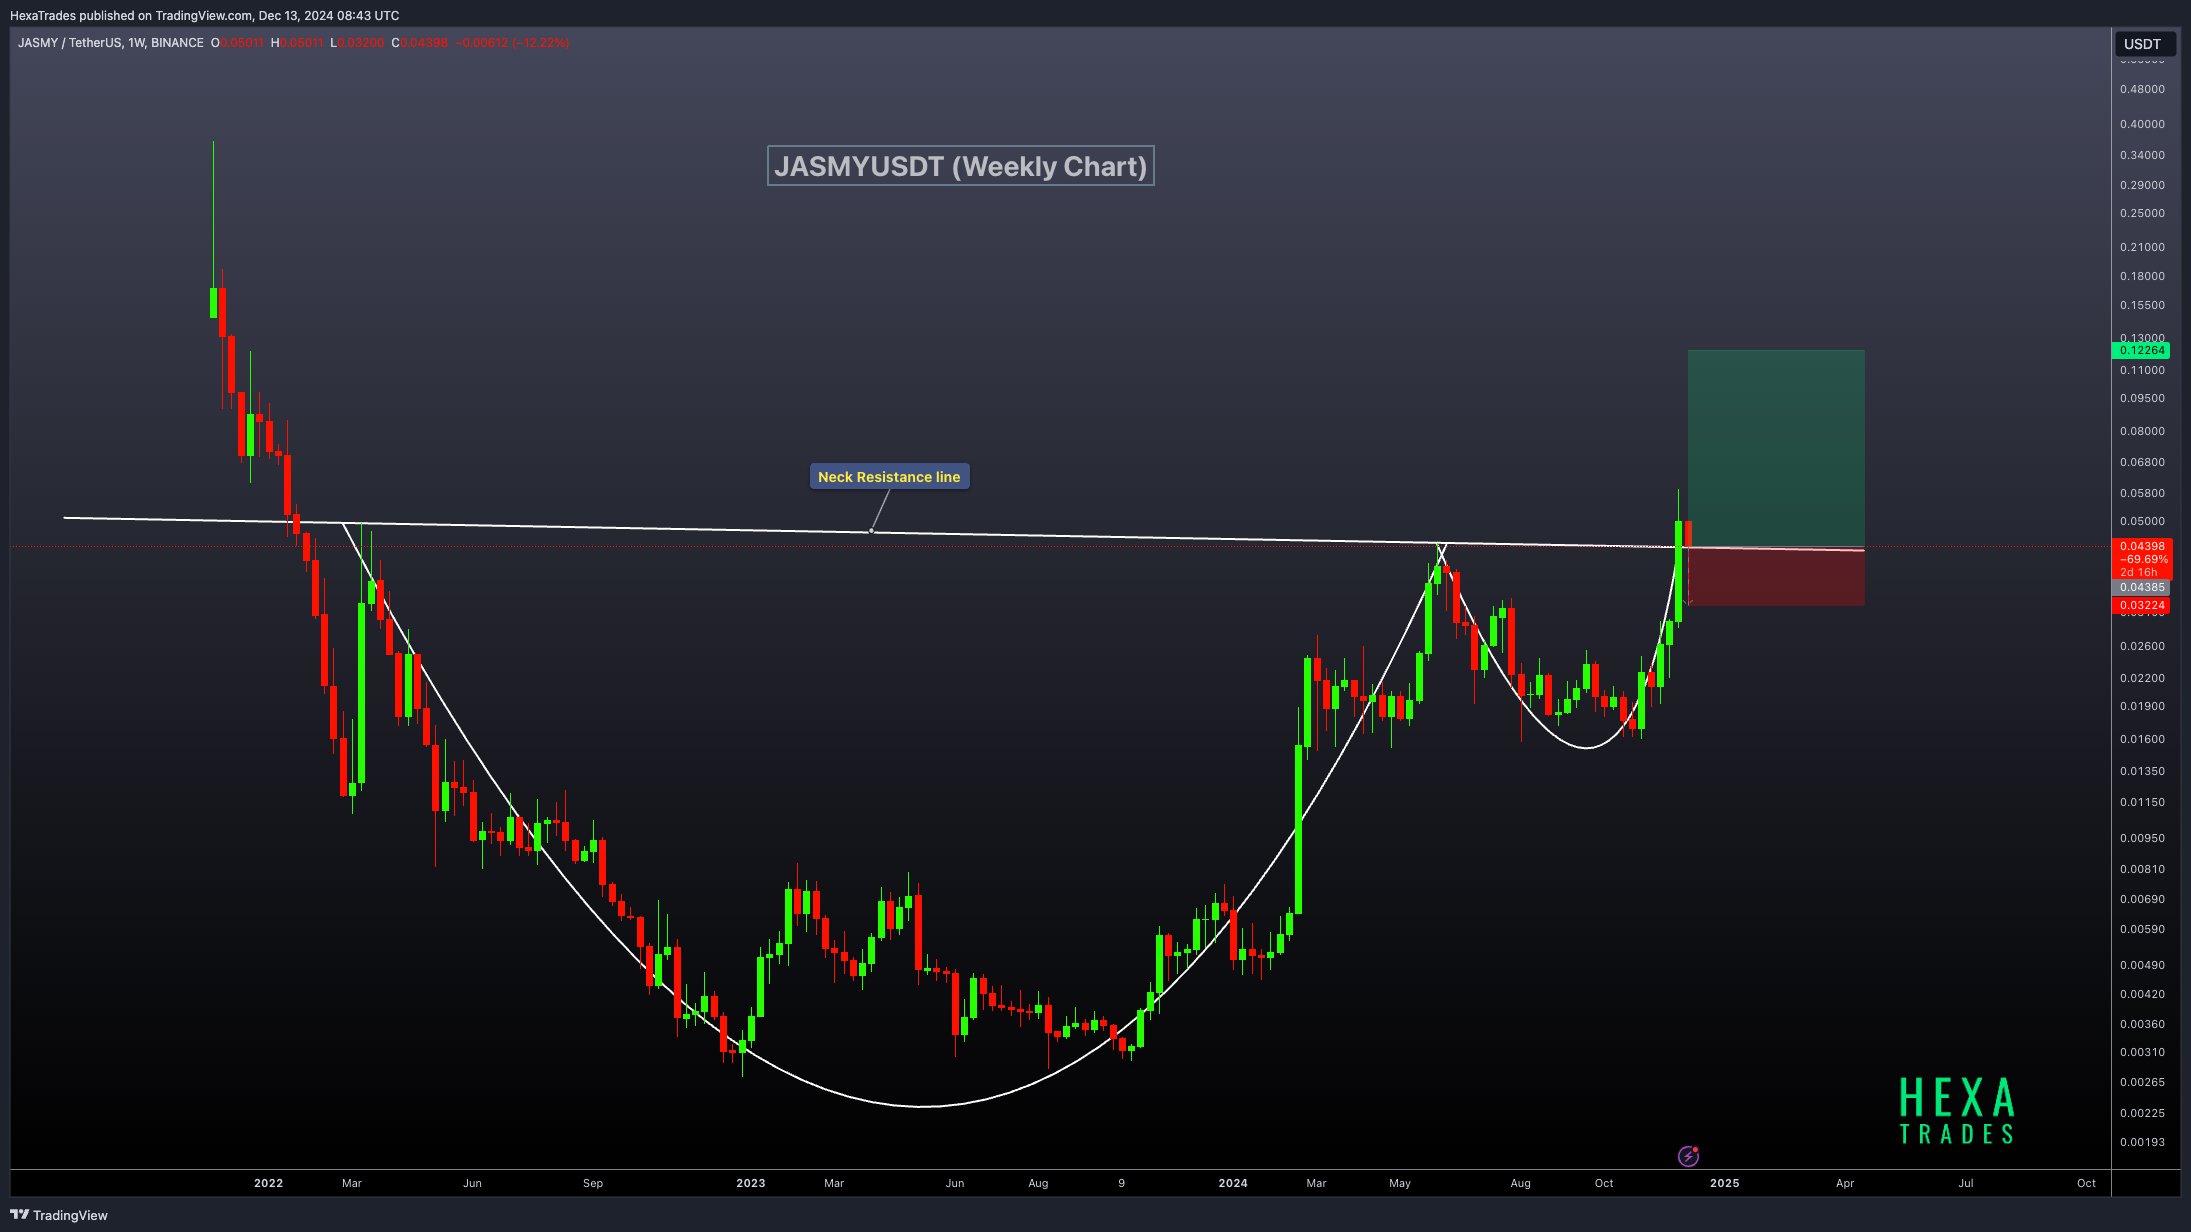Select the 'JASMYUSDT (Weekly Chart)' title box

960,166
